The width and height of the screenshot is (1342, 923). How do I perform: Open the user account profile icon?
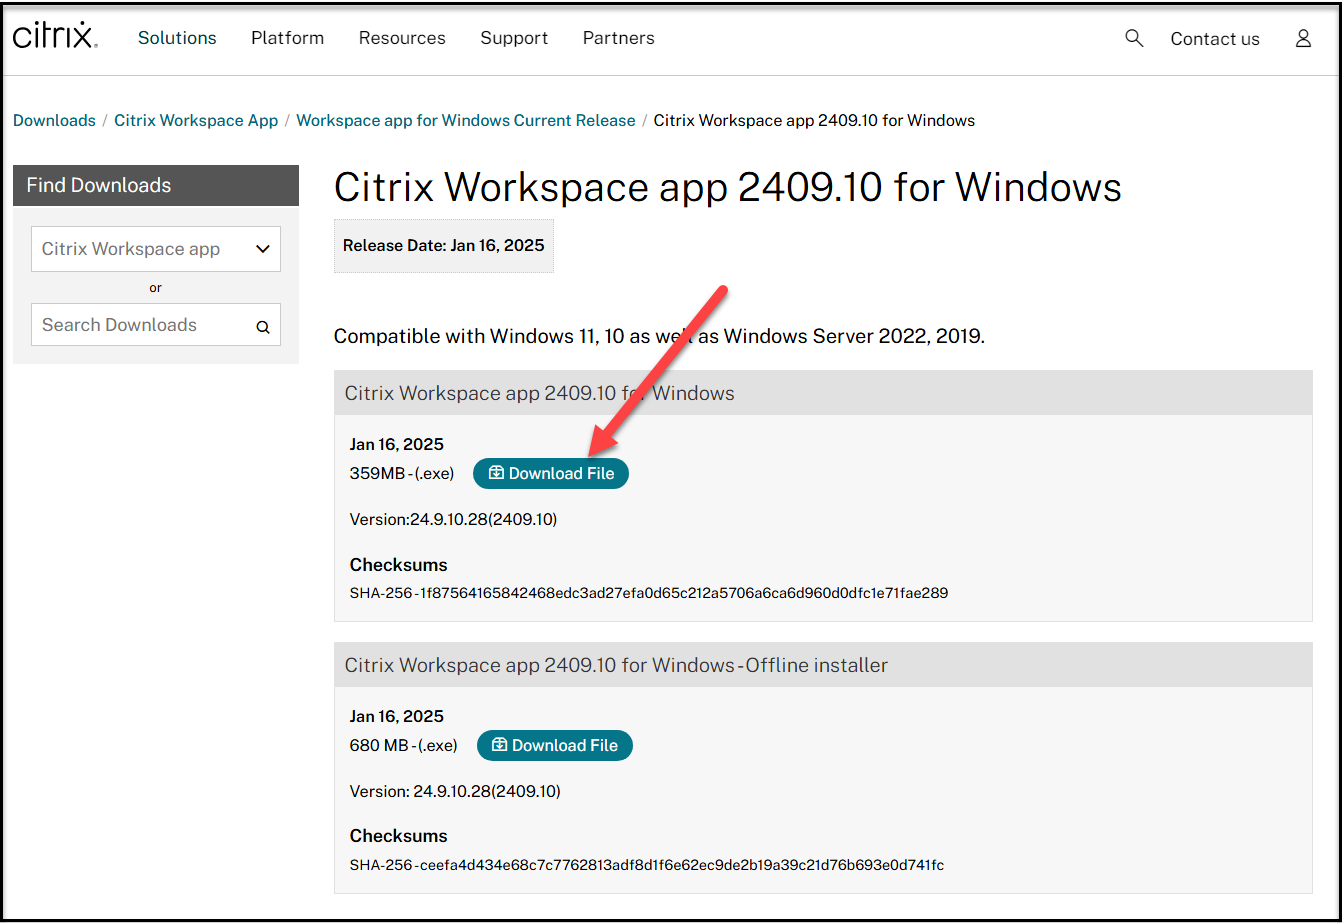(x=1302, y=38)
